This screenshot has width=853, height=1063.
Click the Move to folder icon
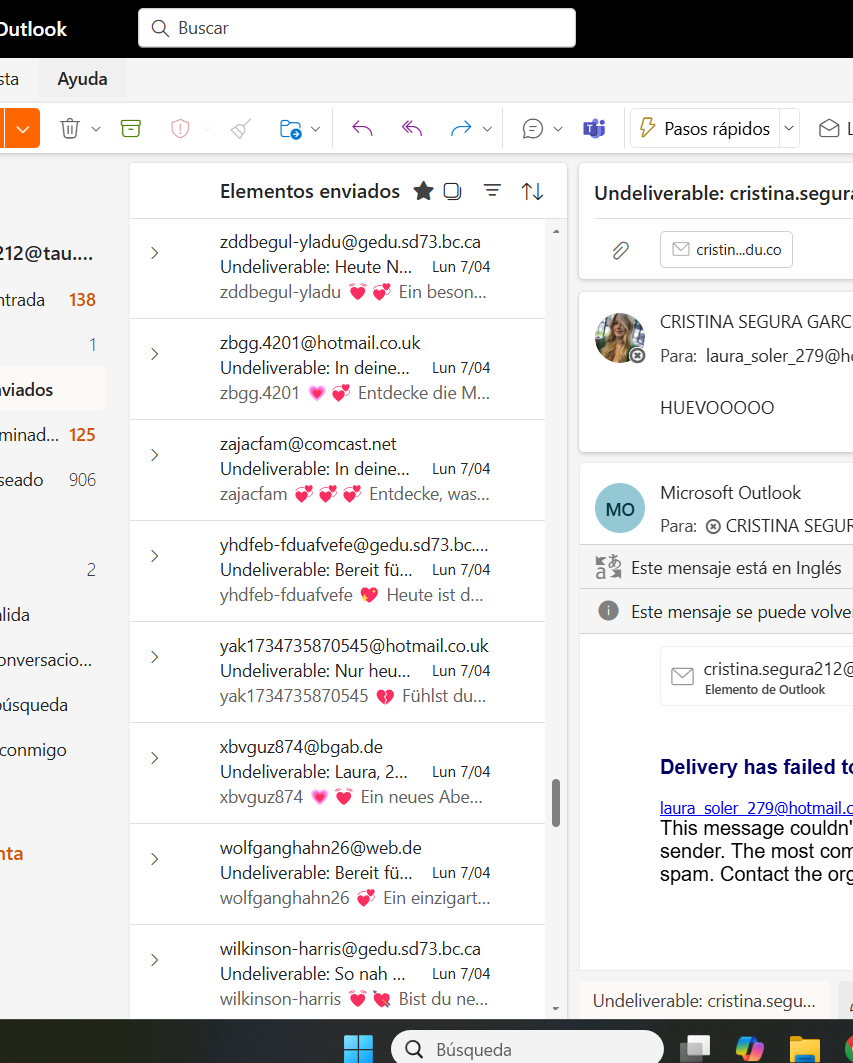pos(291,128)
